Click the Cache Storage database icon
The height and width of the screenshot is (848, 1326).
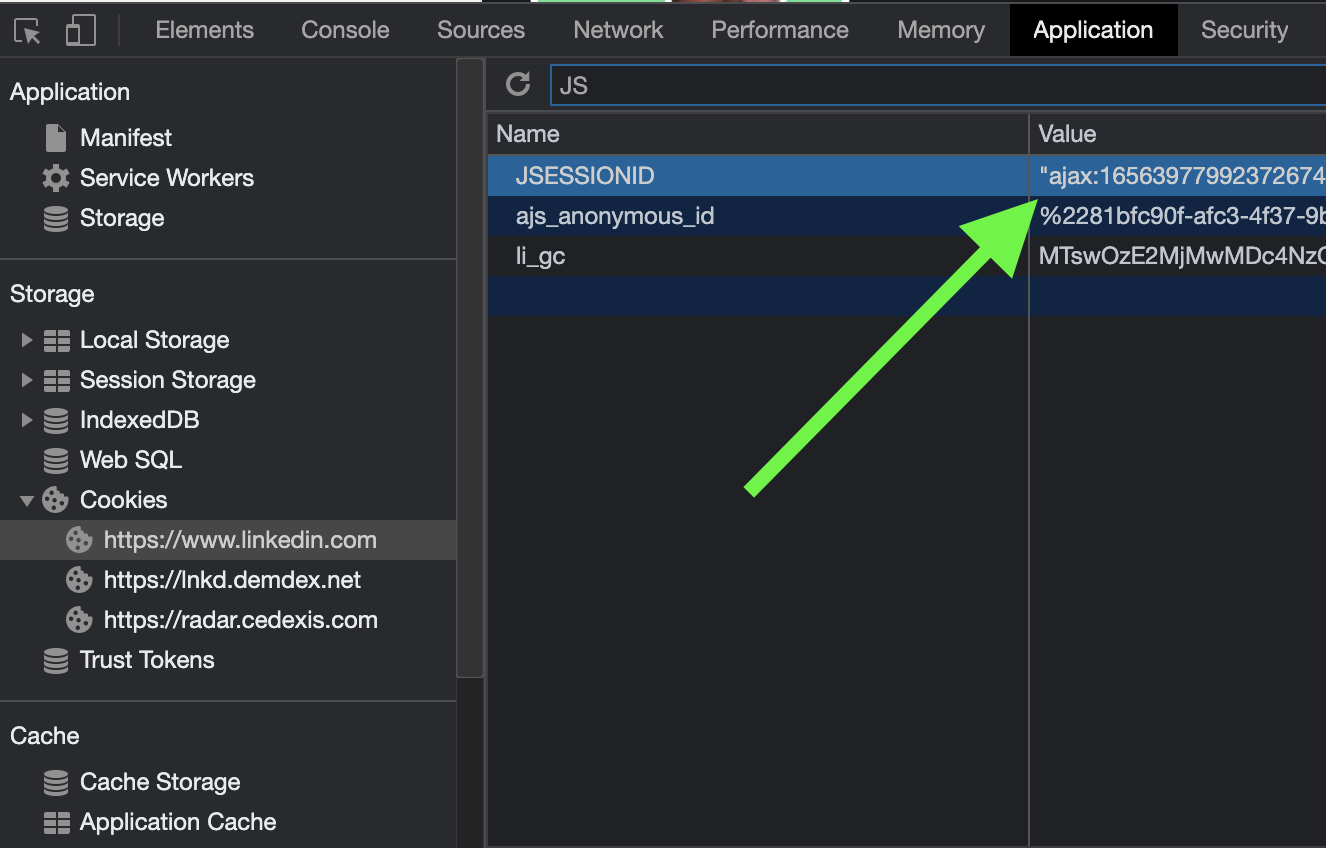tap(56, 782)
